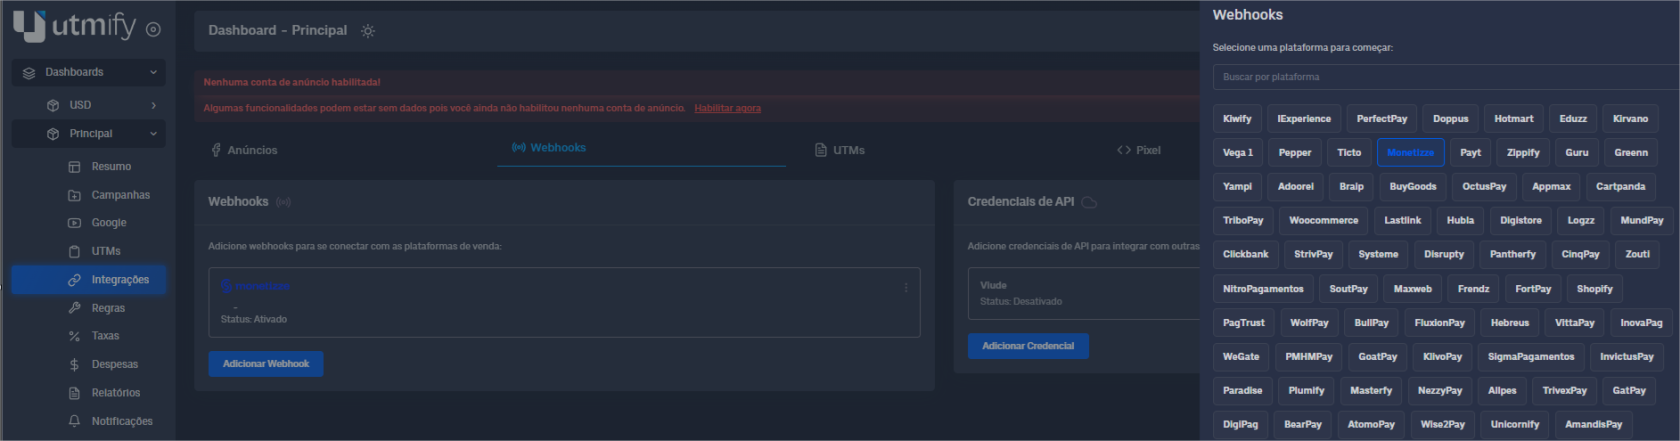Screen dimensions: 1680x441
Task: Select the Braip platform
Action: click(1351, 187)
